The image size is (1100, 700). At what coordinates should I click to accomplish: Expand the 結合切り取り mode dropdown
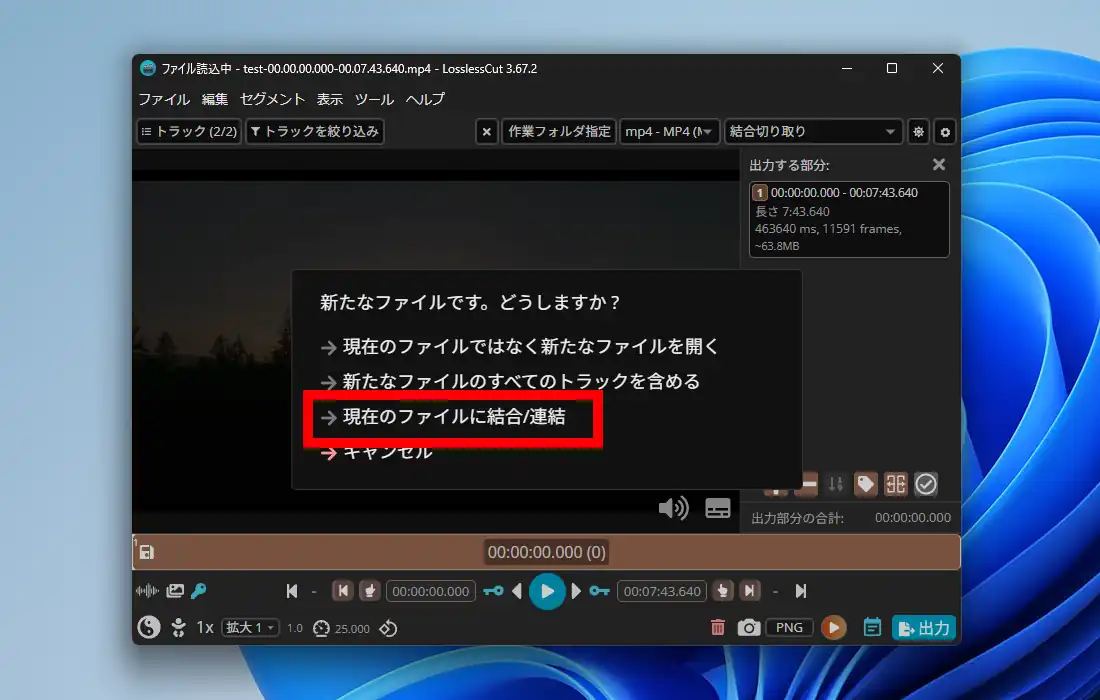(812, 132)
